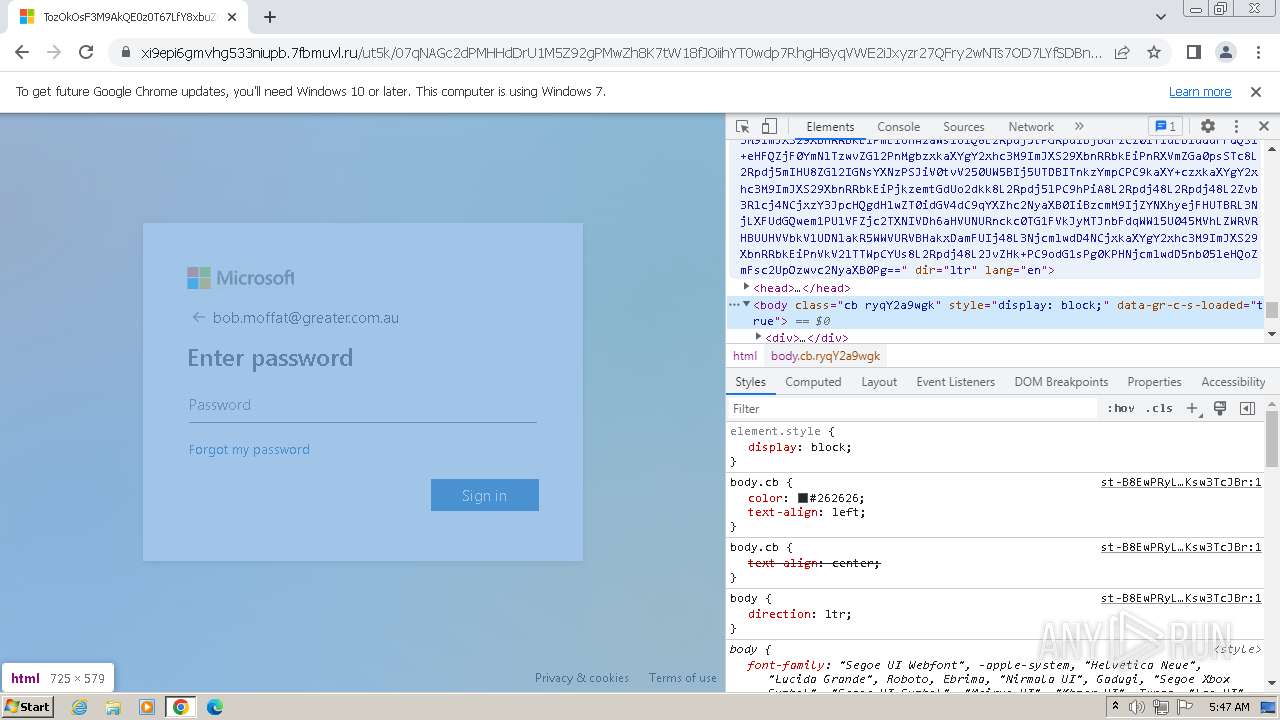Dismiss the Chrome update notification bar
The width and height of the screenshot is (1280, 720).
1256,91
